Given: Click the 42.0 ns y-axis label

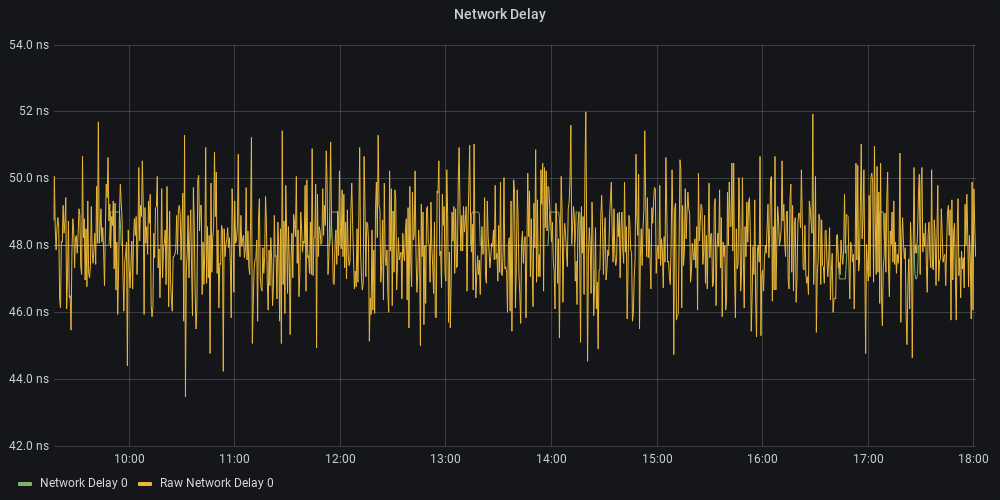Looking at the screenshot, I should coord(29,445).
